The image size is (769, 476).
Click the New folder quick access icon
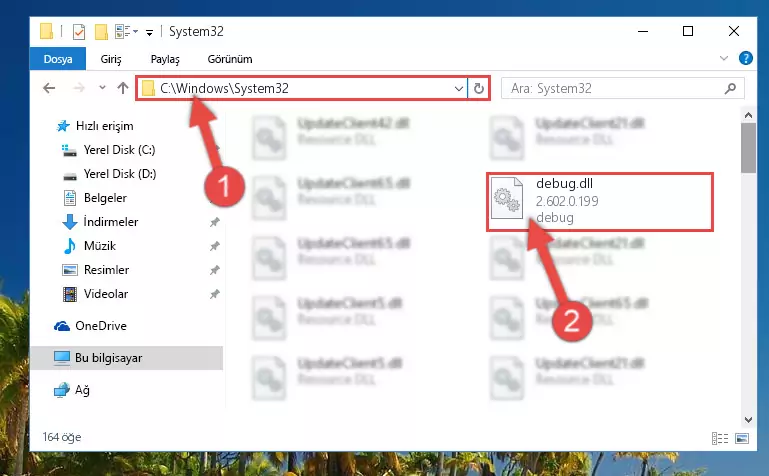pos(101,32)
